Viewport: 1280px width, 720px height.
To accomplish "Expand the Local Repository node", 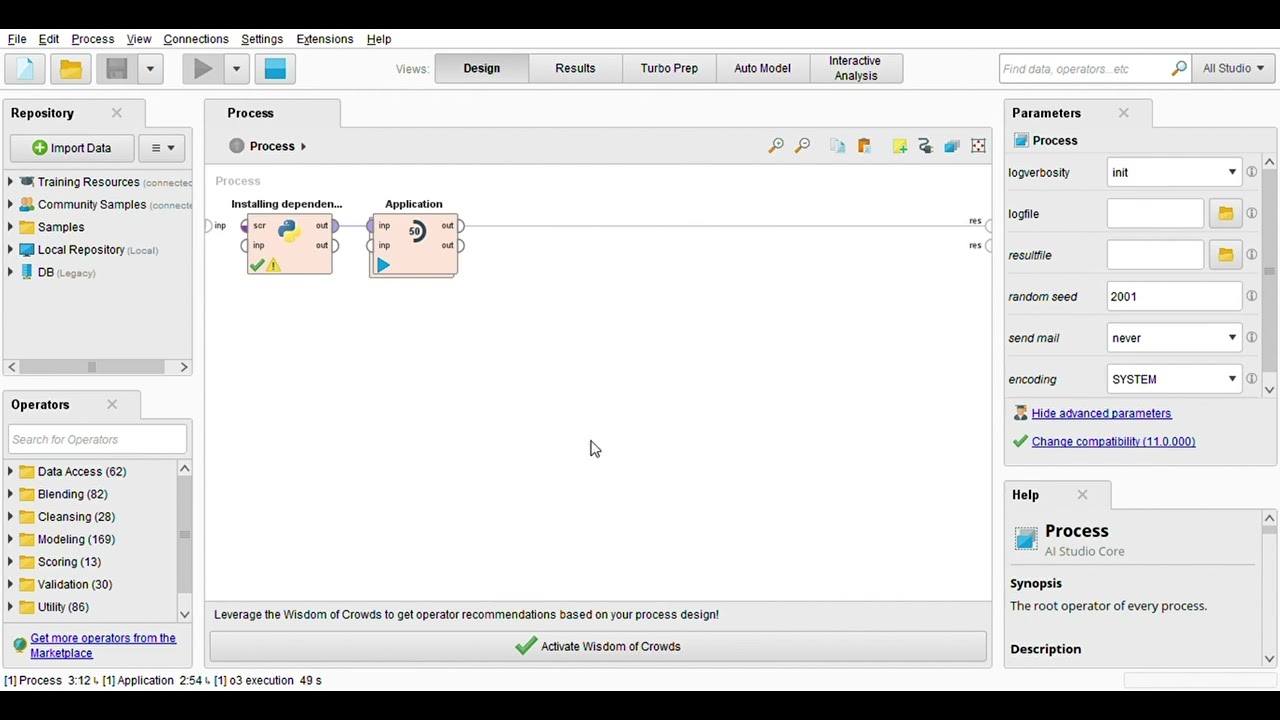I will click(10, 250).
